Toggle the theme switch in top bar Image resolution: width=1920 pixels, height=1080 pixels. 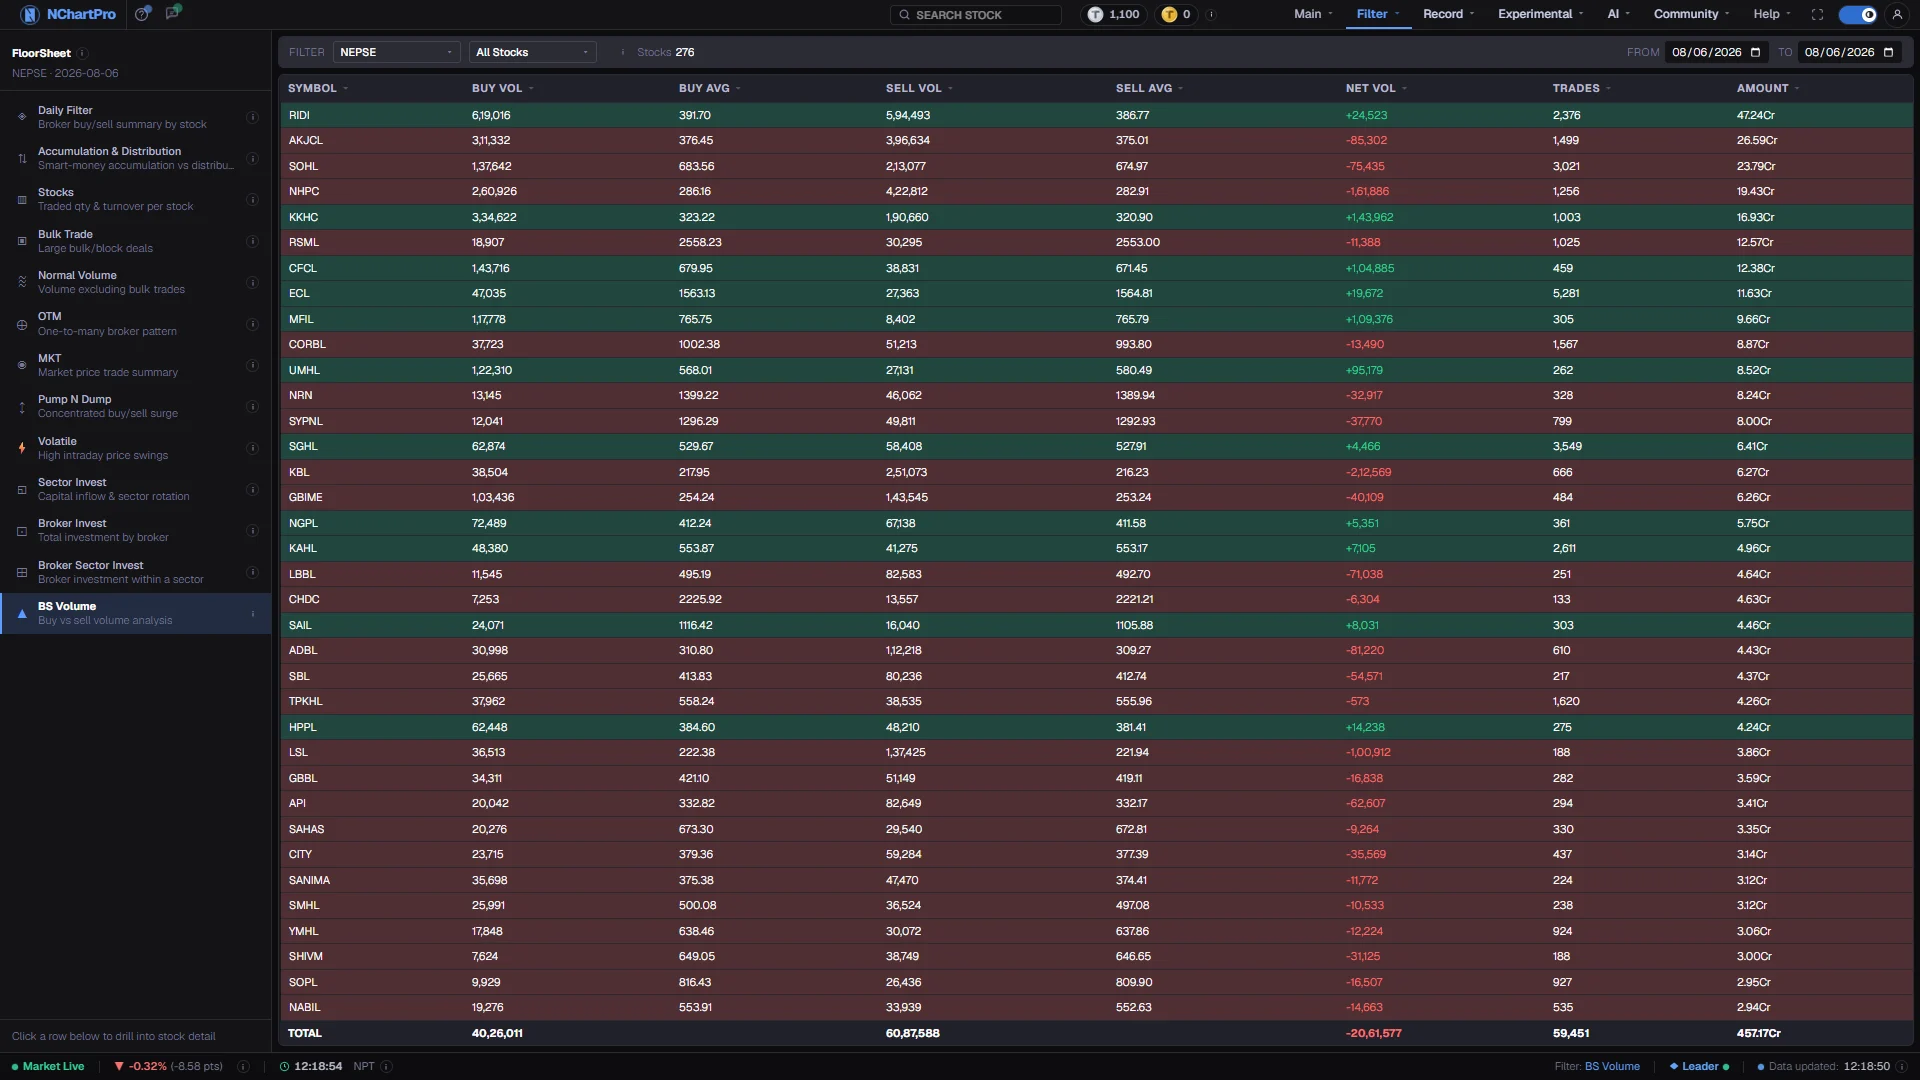[x=1858, y=14]
